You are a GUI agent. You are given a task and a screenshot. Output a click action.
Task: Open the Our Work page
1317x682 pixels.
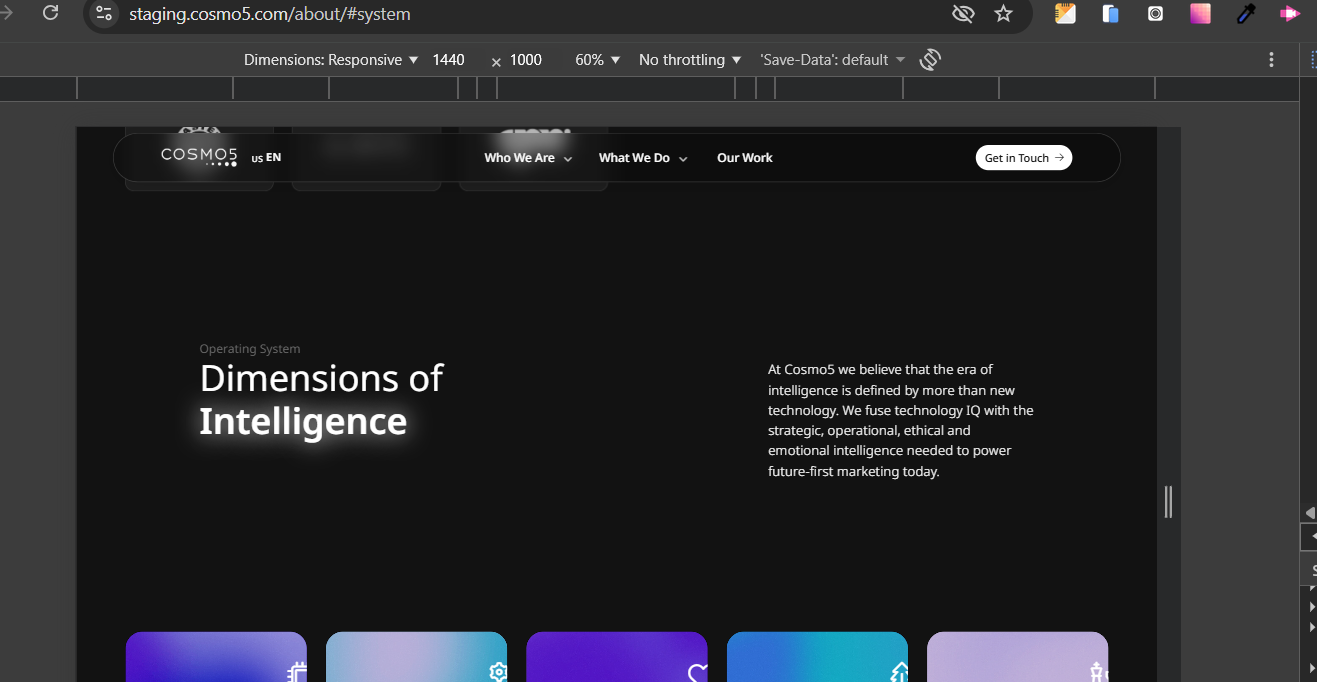(745, 158)
